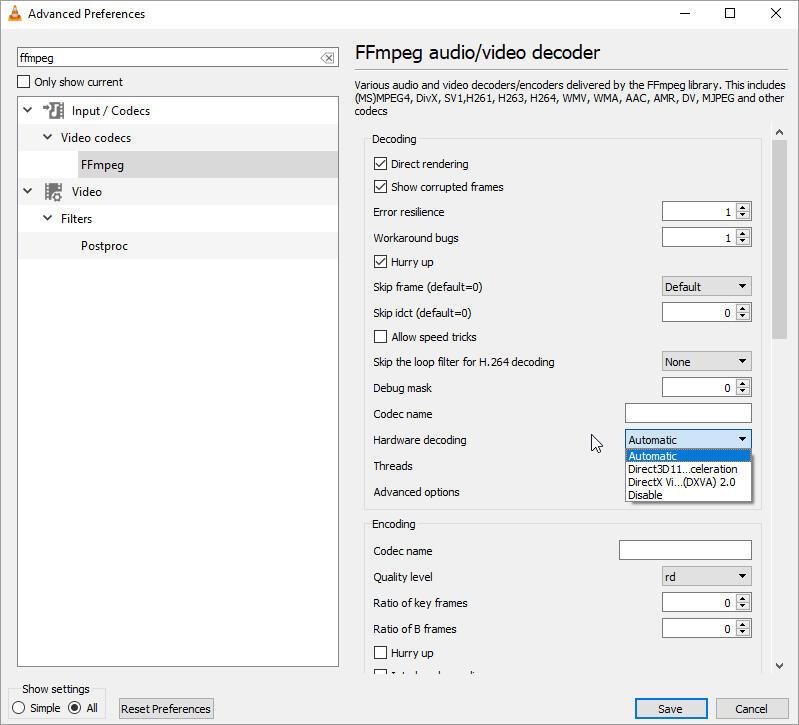
Task: Click the Decoding Codec name field
Action: [x=688, y=413]
